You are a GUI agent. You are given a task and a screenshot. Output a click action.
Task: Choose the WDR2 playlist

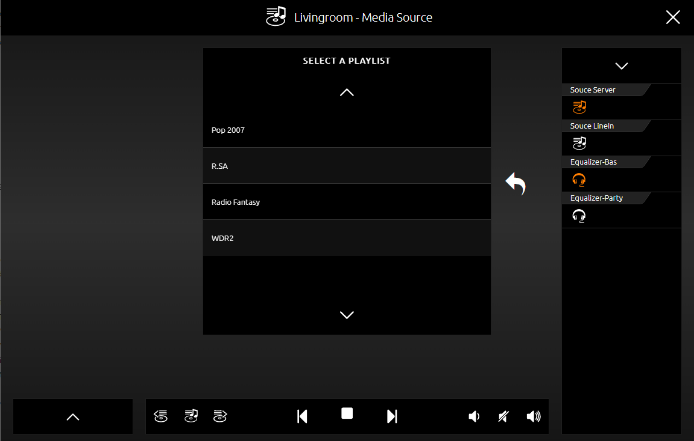[347, 238]
